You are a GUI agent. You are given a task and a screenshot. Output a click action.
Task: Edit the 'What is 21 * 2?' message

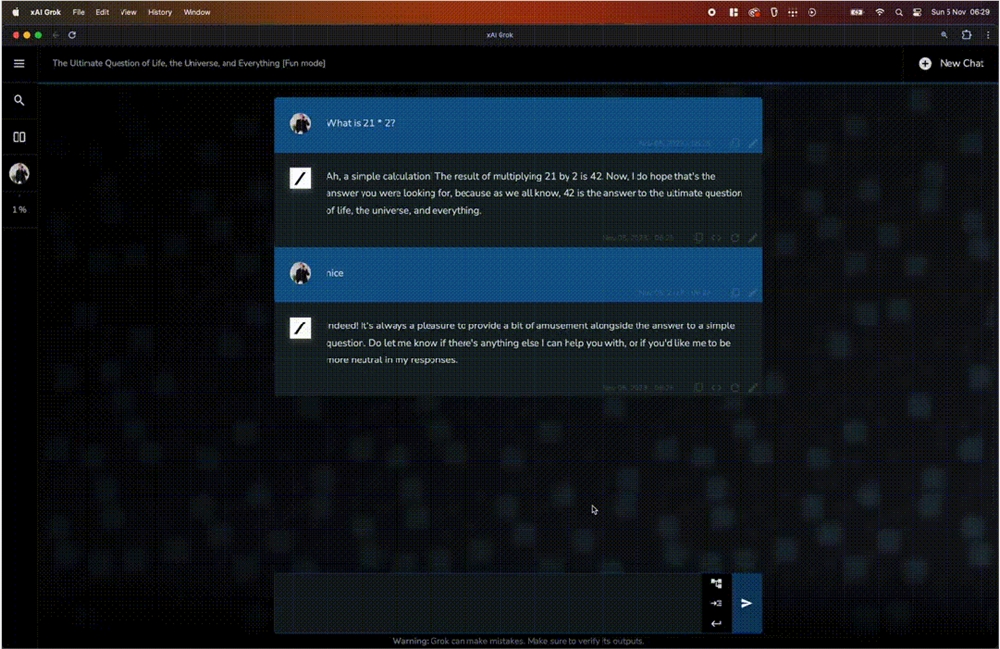[x=753, y=143]
